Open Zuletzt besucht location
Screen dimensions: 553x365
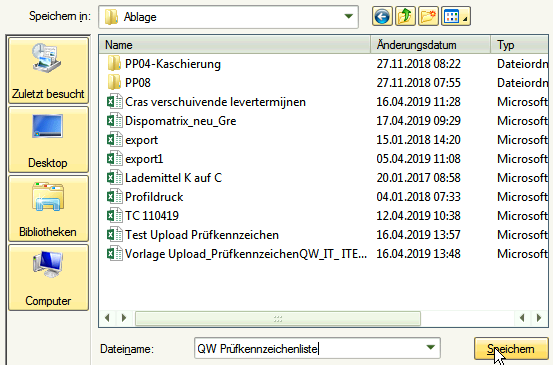(48, 71)
